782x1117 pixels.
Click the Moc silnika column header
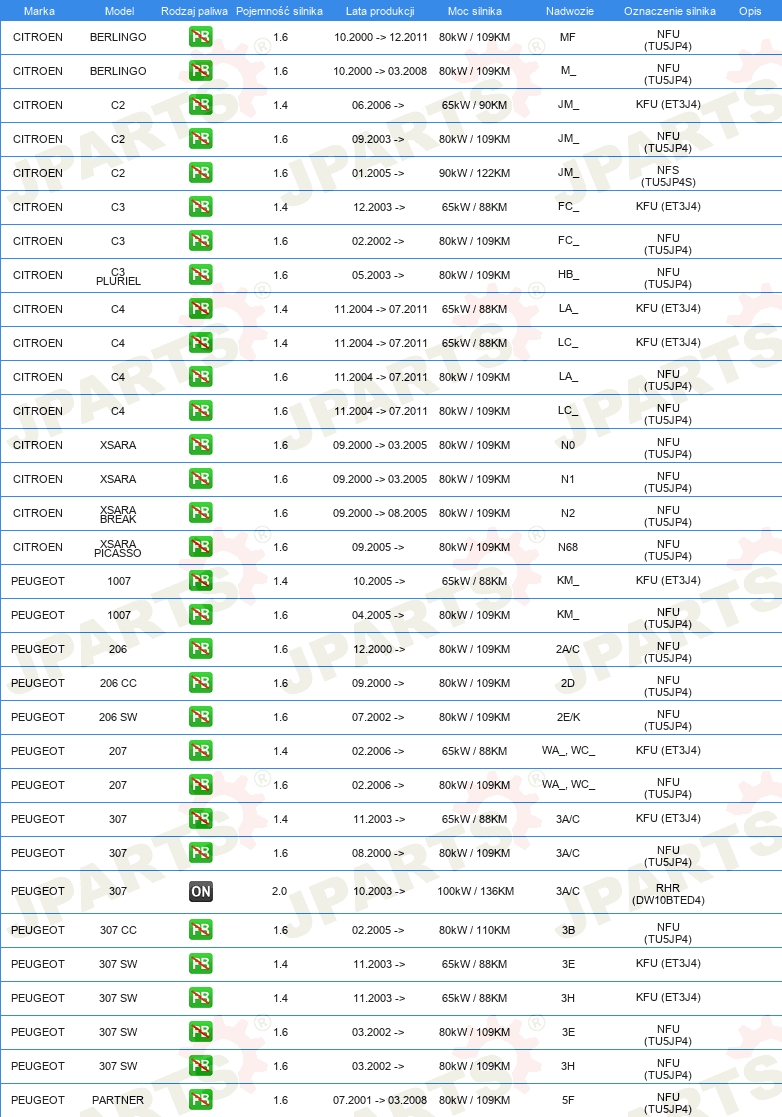474,11
